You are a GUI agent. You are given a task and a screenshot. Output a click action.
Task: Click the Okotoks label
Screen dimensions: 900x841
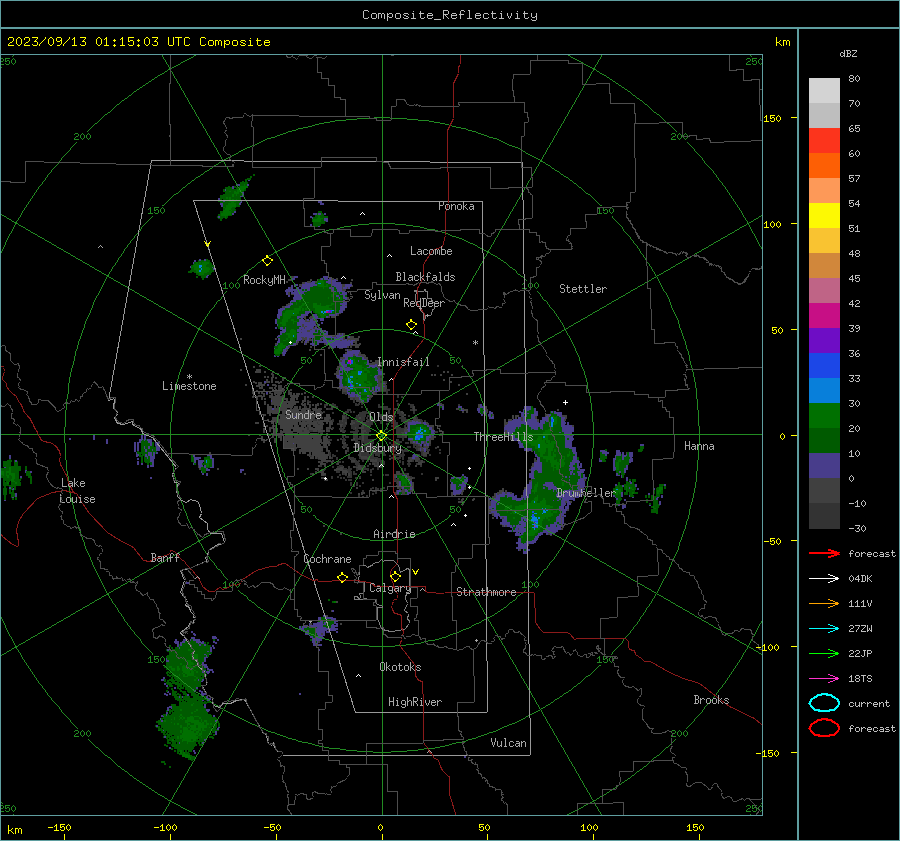coord(400,667)
